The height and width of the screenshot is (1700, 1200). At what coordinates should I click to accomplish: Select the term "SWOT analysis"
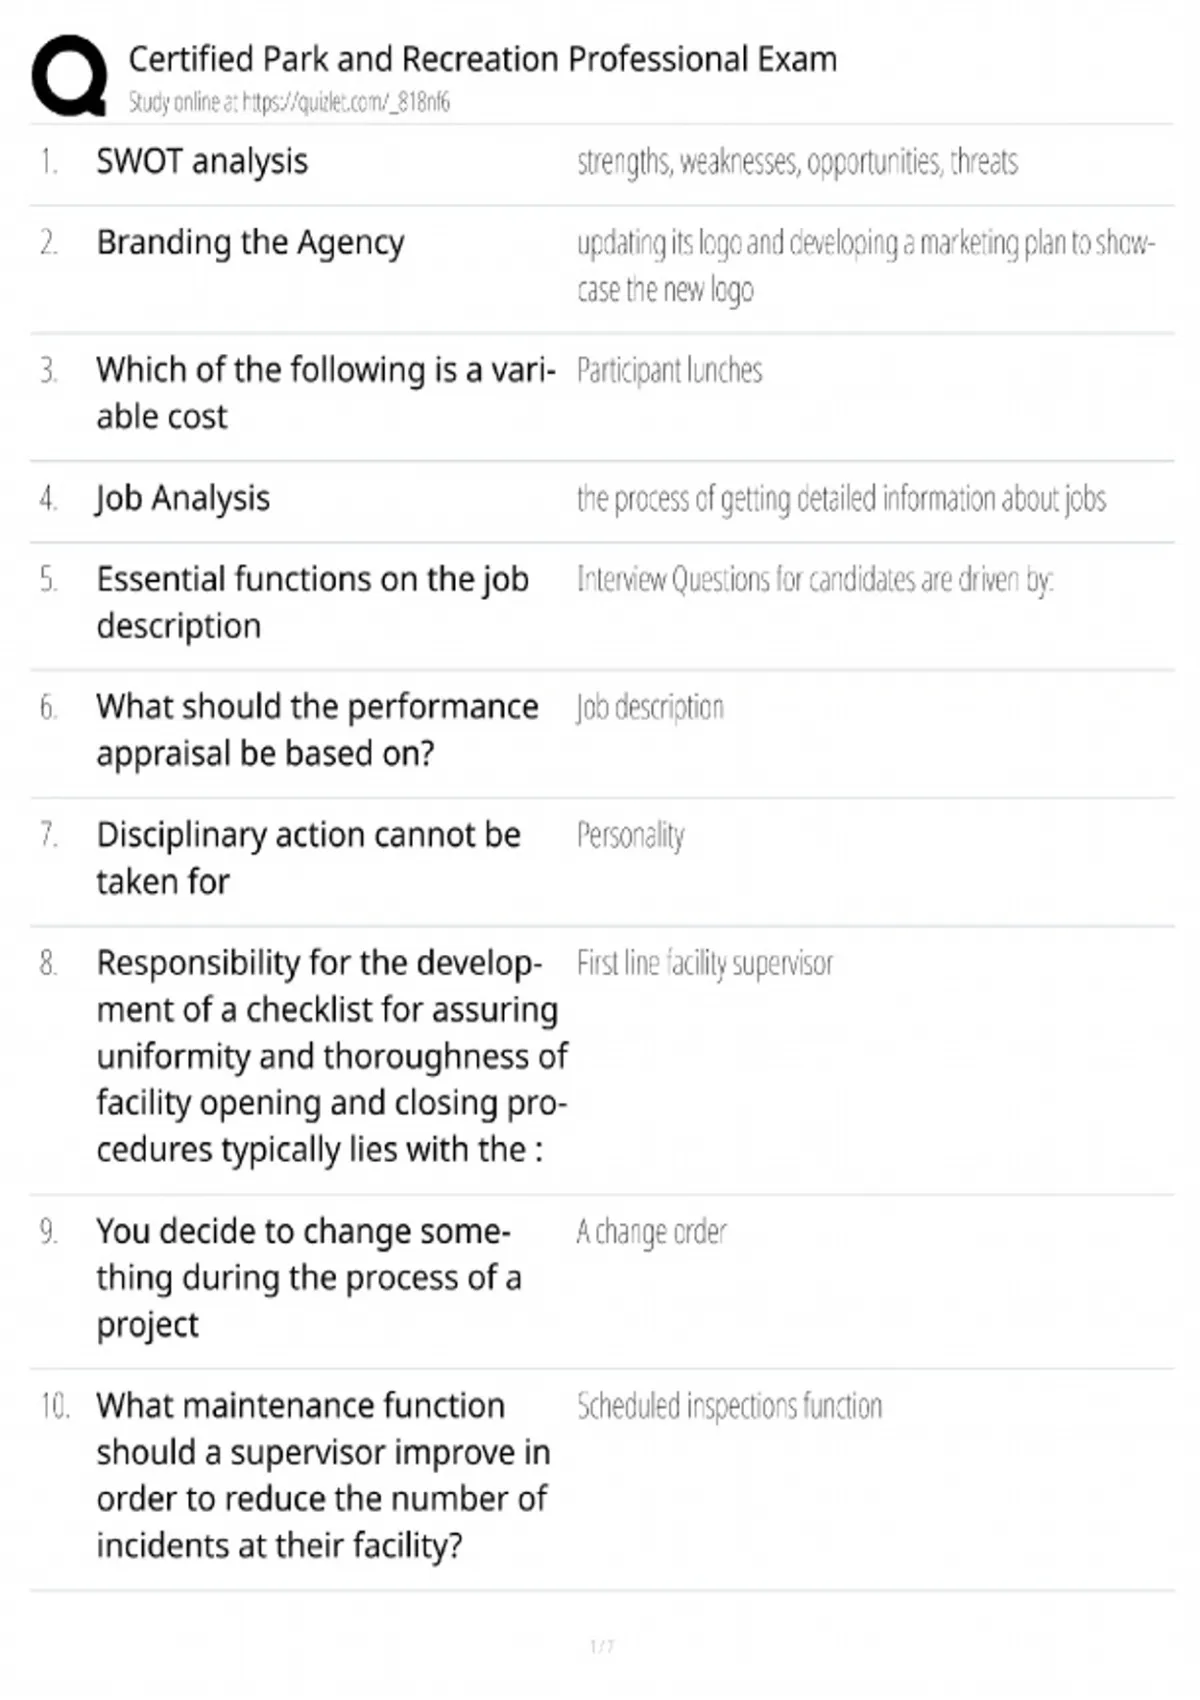[x=202, y=162]
